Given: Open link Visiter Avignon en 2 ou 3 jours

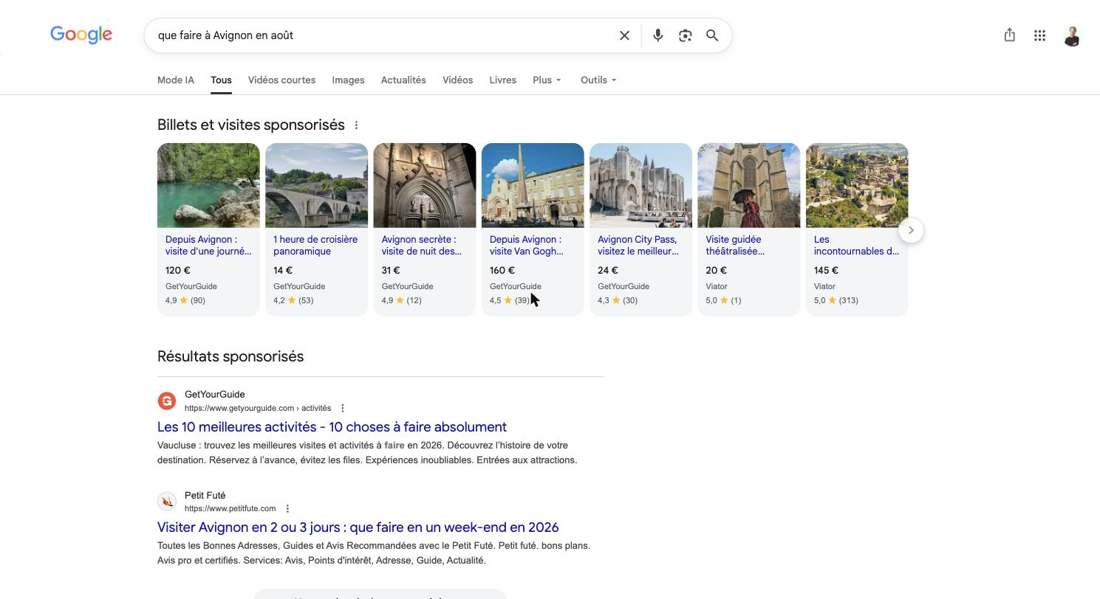Looking at the screenshot, I should (358, 527).
